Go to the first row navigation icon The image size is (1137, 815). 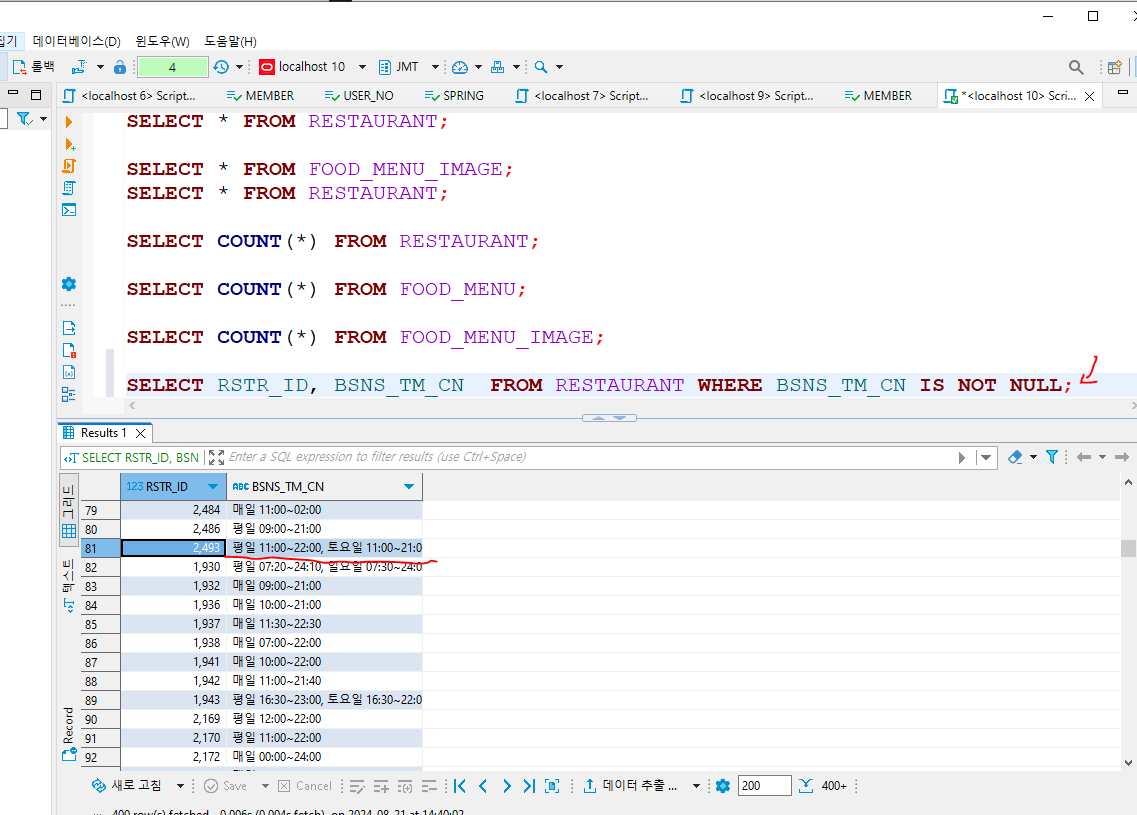(460, 786)
